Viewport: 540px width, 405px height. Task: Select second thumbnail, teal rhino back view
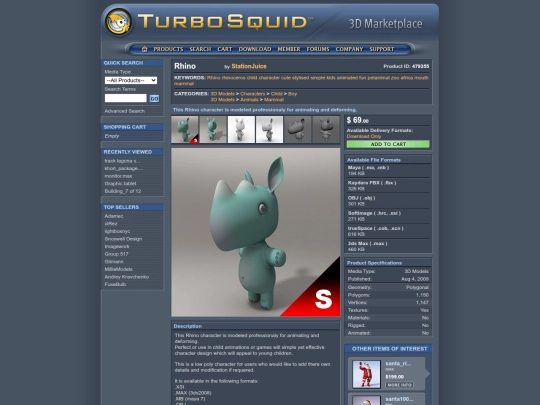tap(213, 129)
